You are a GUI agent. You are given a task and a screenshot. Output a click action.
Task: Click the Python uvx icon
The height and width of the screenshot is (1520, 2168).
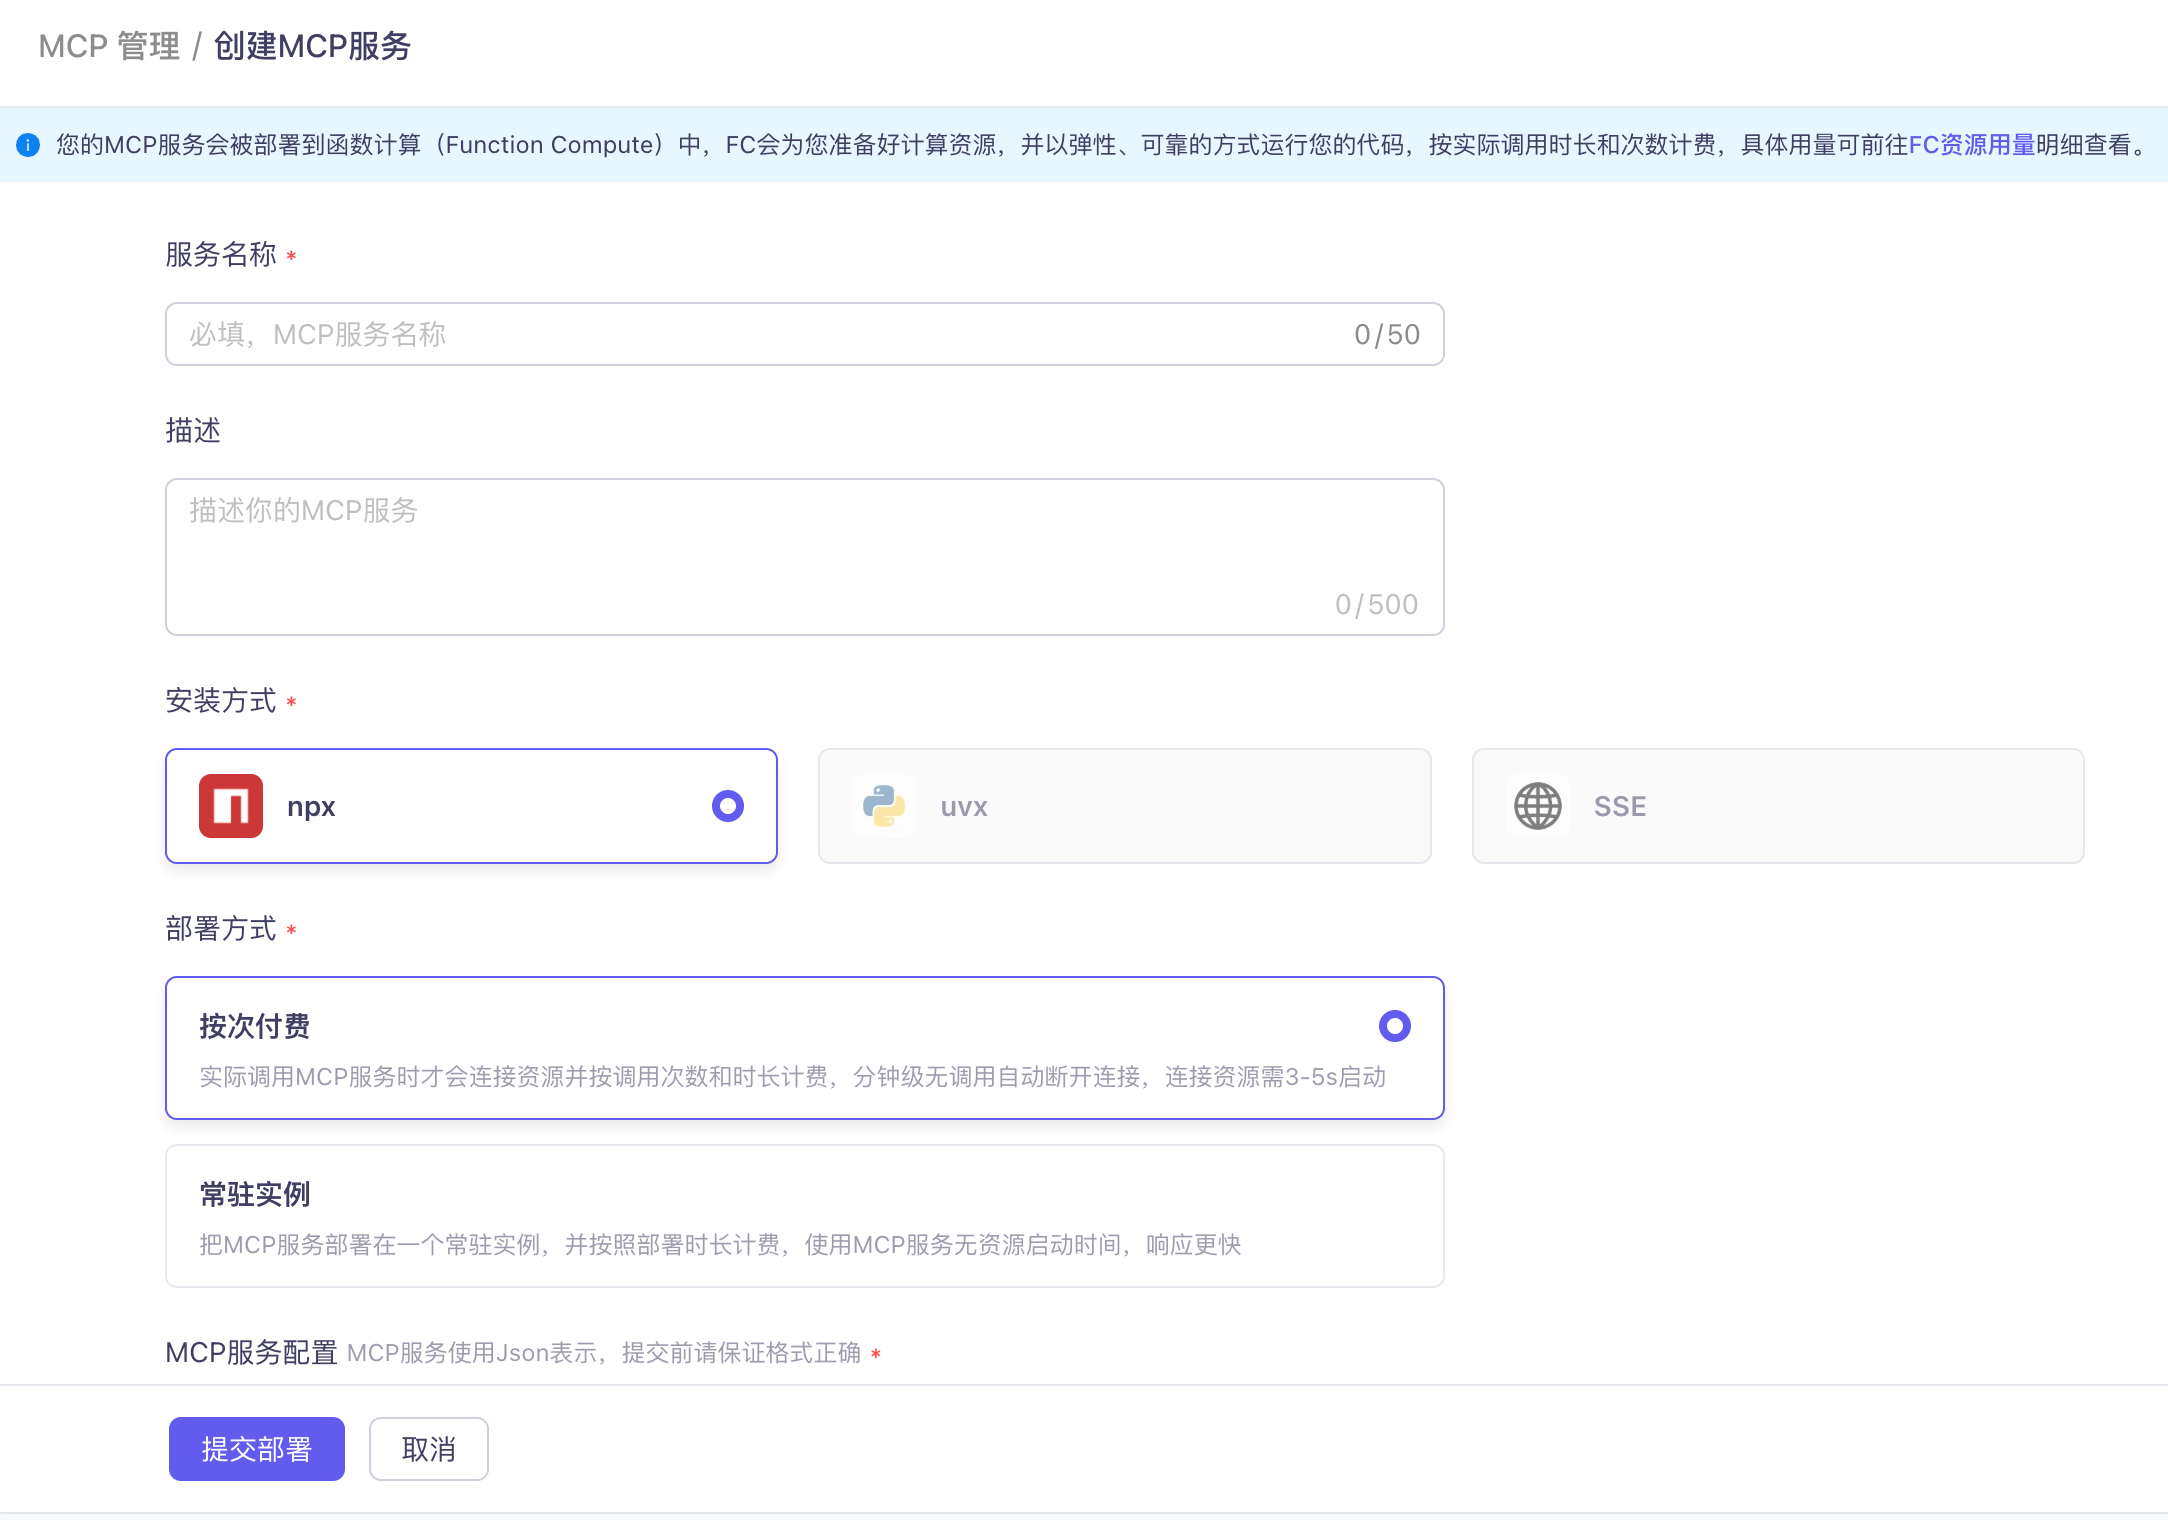click(x=884, y=806)
